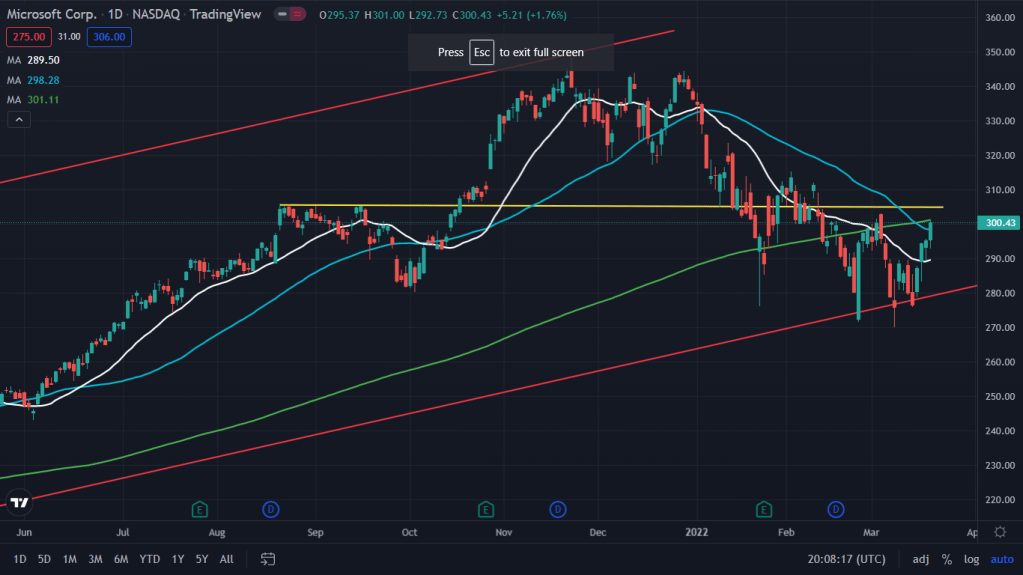1023x575 pixels.
Task: Click the November dividend D marker
Action: (557, 510)
